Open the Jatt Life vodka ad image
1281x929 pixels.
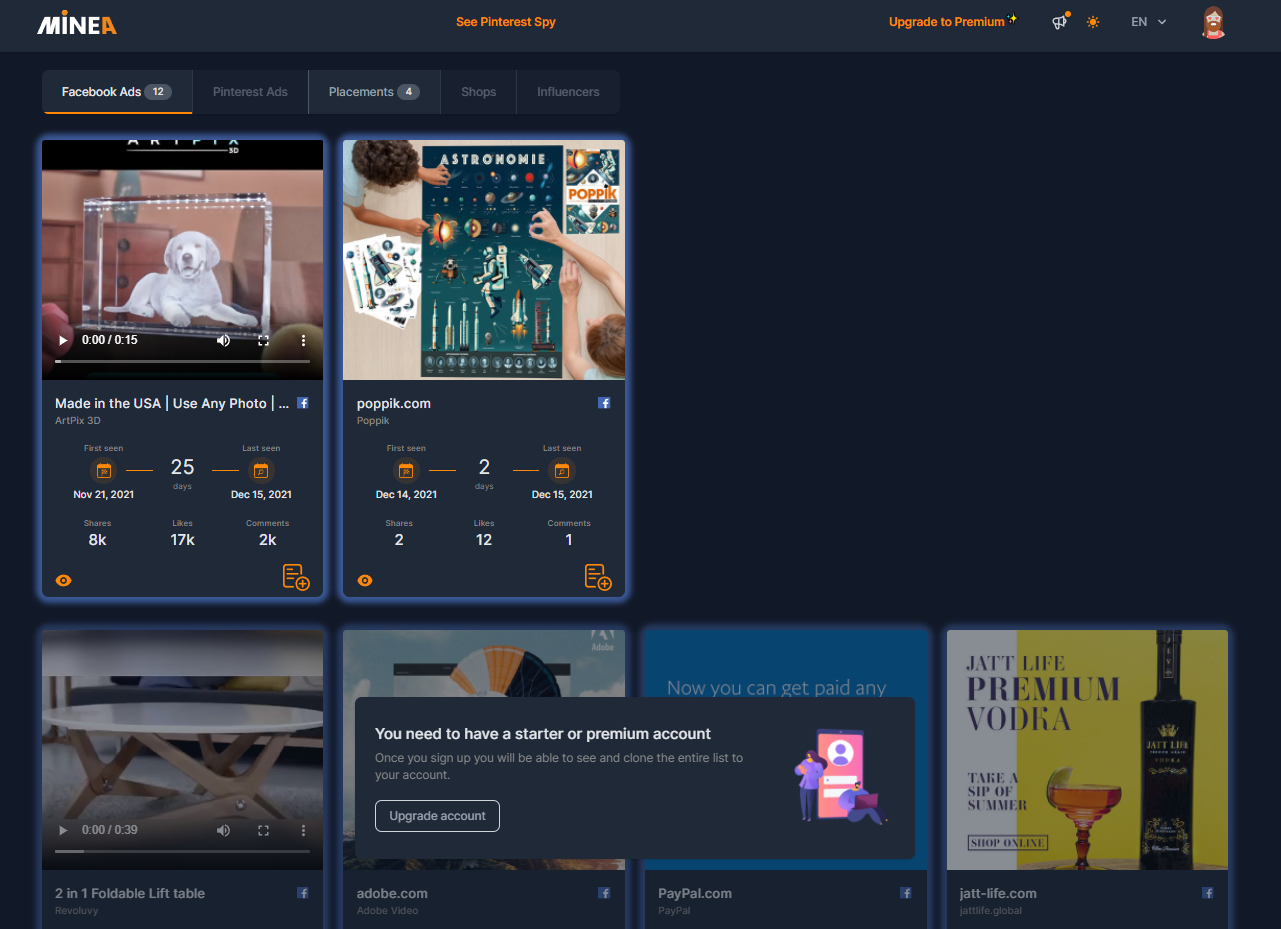point(1087,750)
